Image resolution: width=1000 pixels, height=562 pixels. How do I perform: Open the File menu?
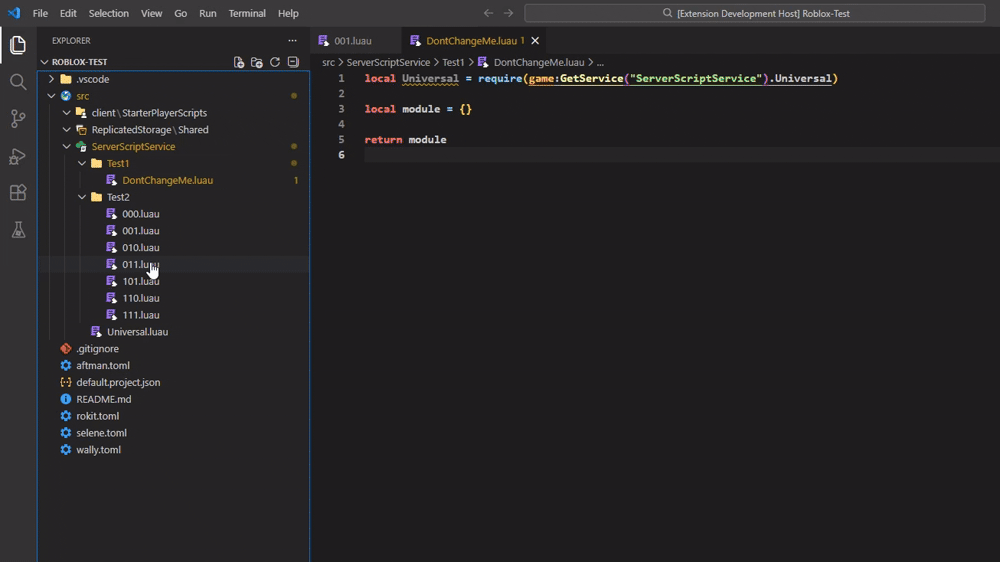(40, 13)
